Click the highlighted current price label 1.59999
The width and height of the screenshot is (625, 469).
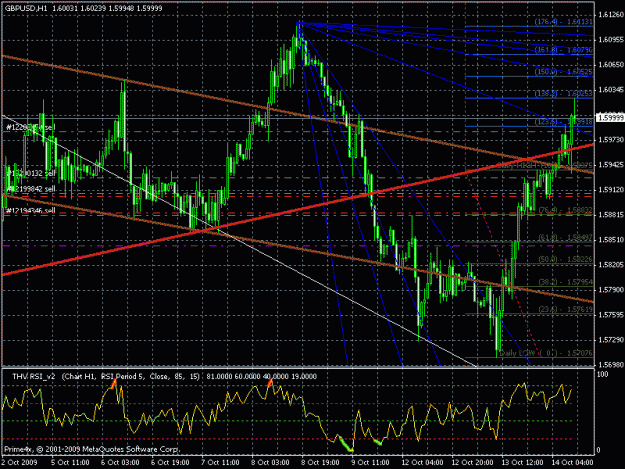610,118
